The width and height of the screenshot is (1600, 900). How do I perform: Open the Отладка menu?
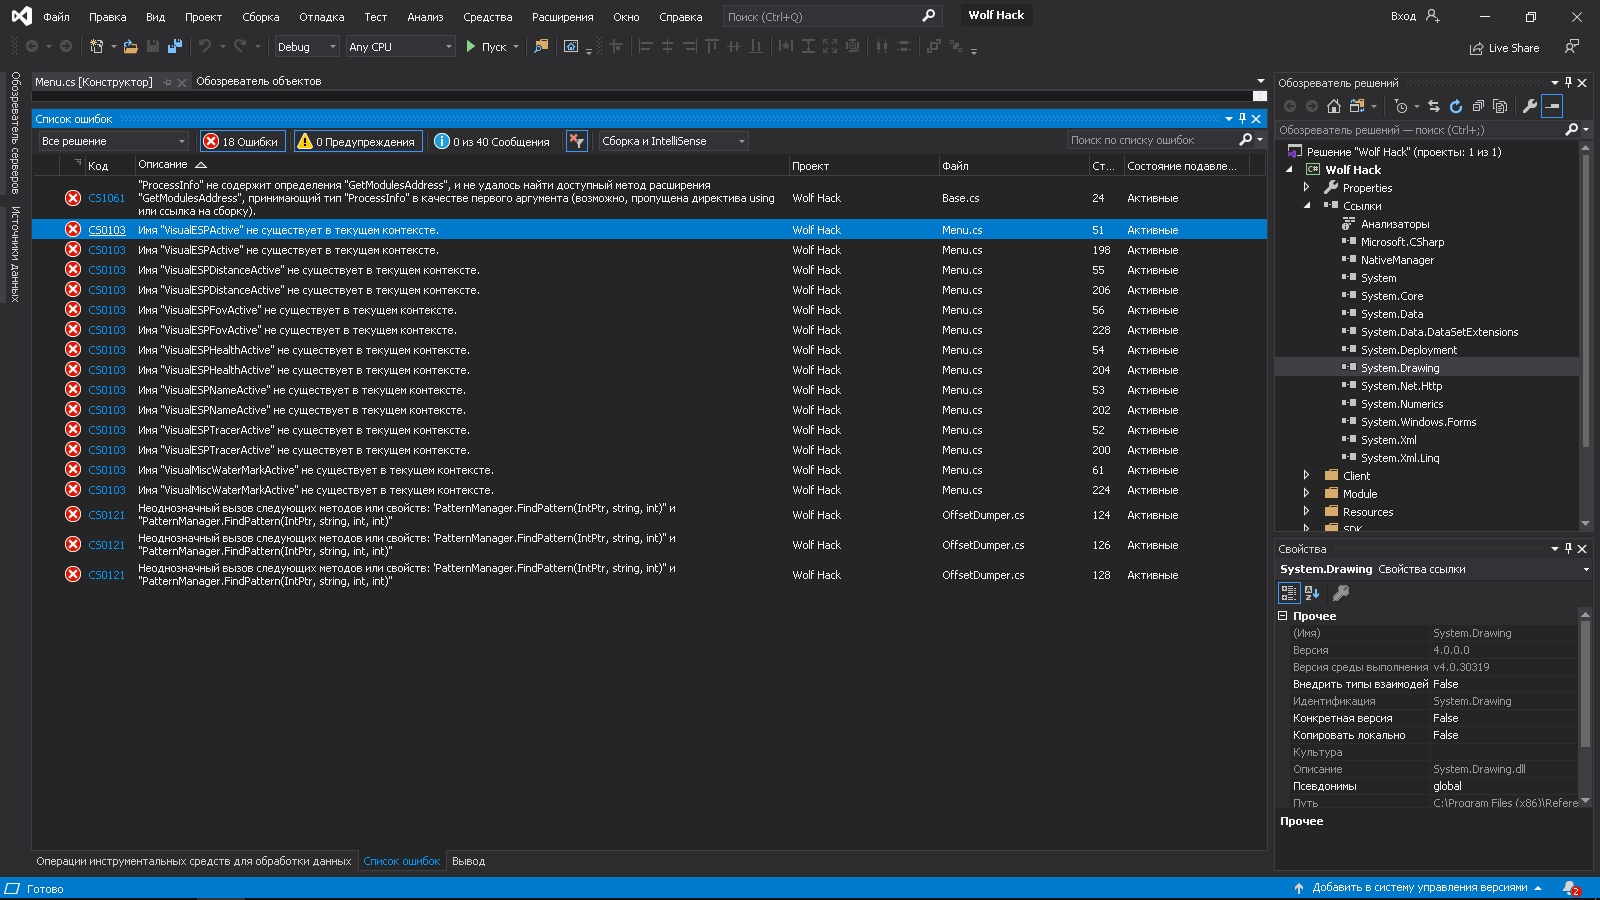click(322, 17)
